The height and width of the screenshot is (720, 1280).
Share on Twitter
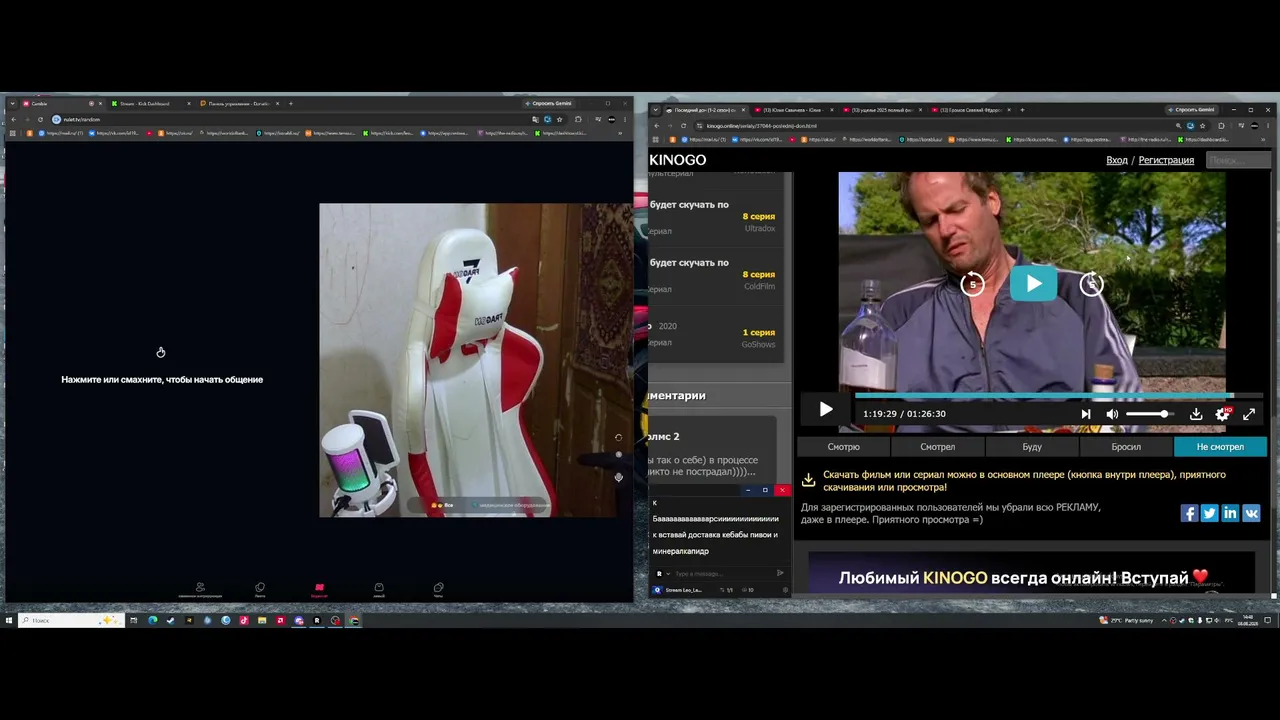point(1209,513)
